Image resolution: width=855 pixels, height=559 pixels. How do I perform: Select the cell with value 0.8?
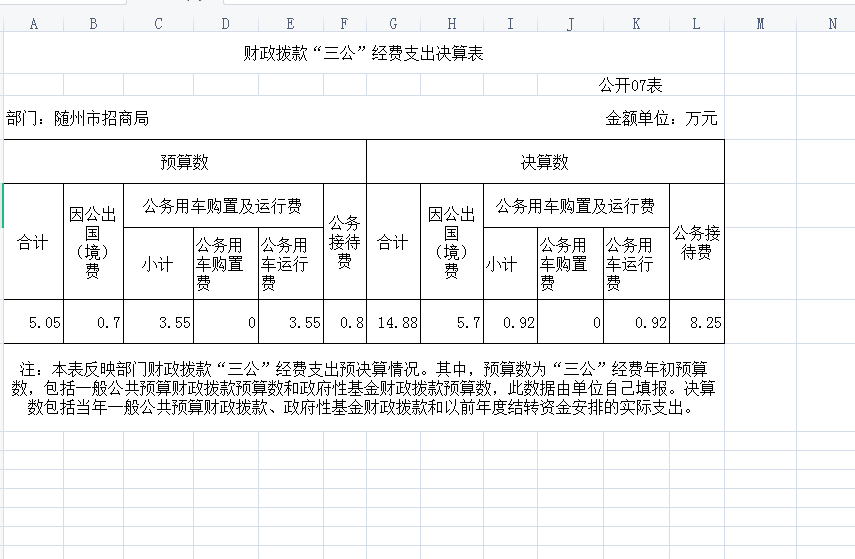tap(345, 323)
